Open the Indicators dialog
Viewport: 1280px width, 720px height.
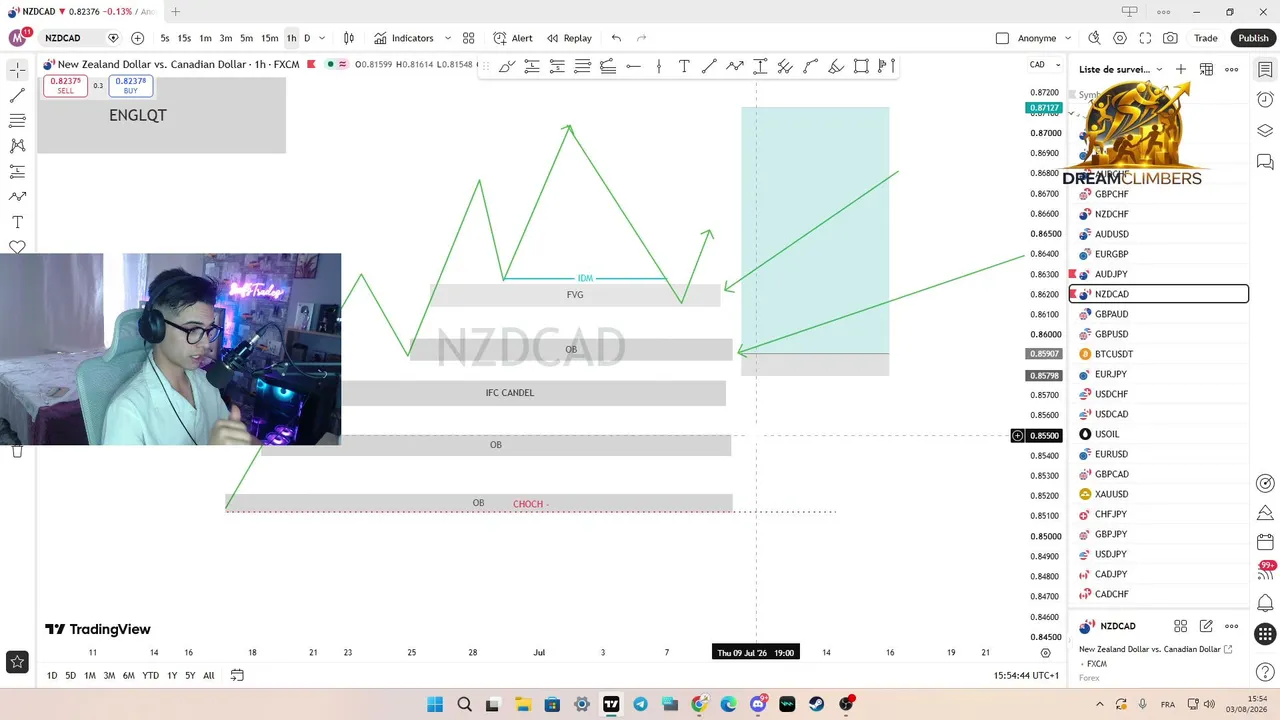pyautogui.click(x=403, y=38)
